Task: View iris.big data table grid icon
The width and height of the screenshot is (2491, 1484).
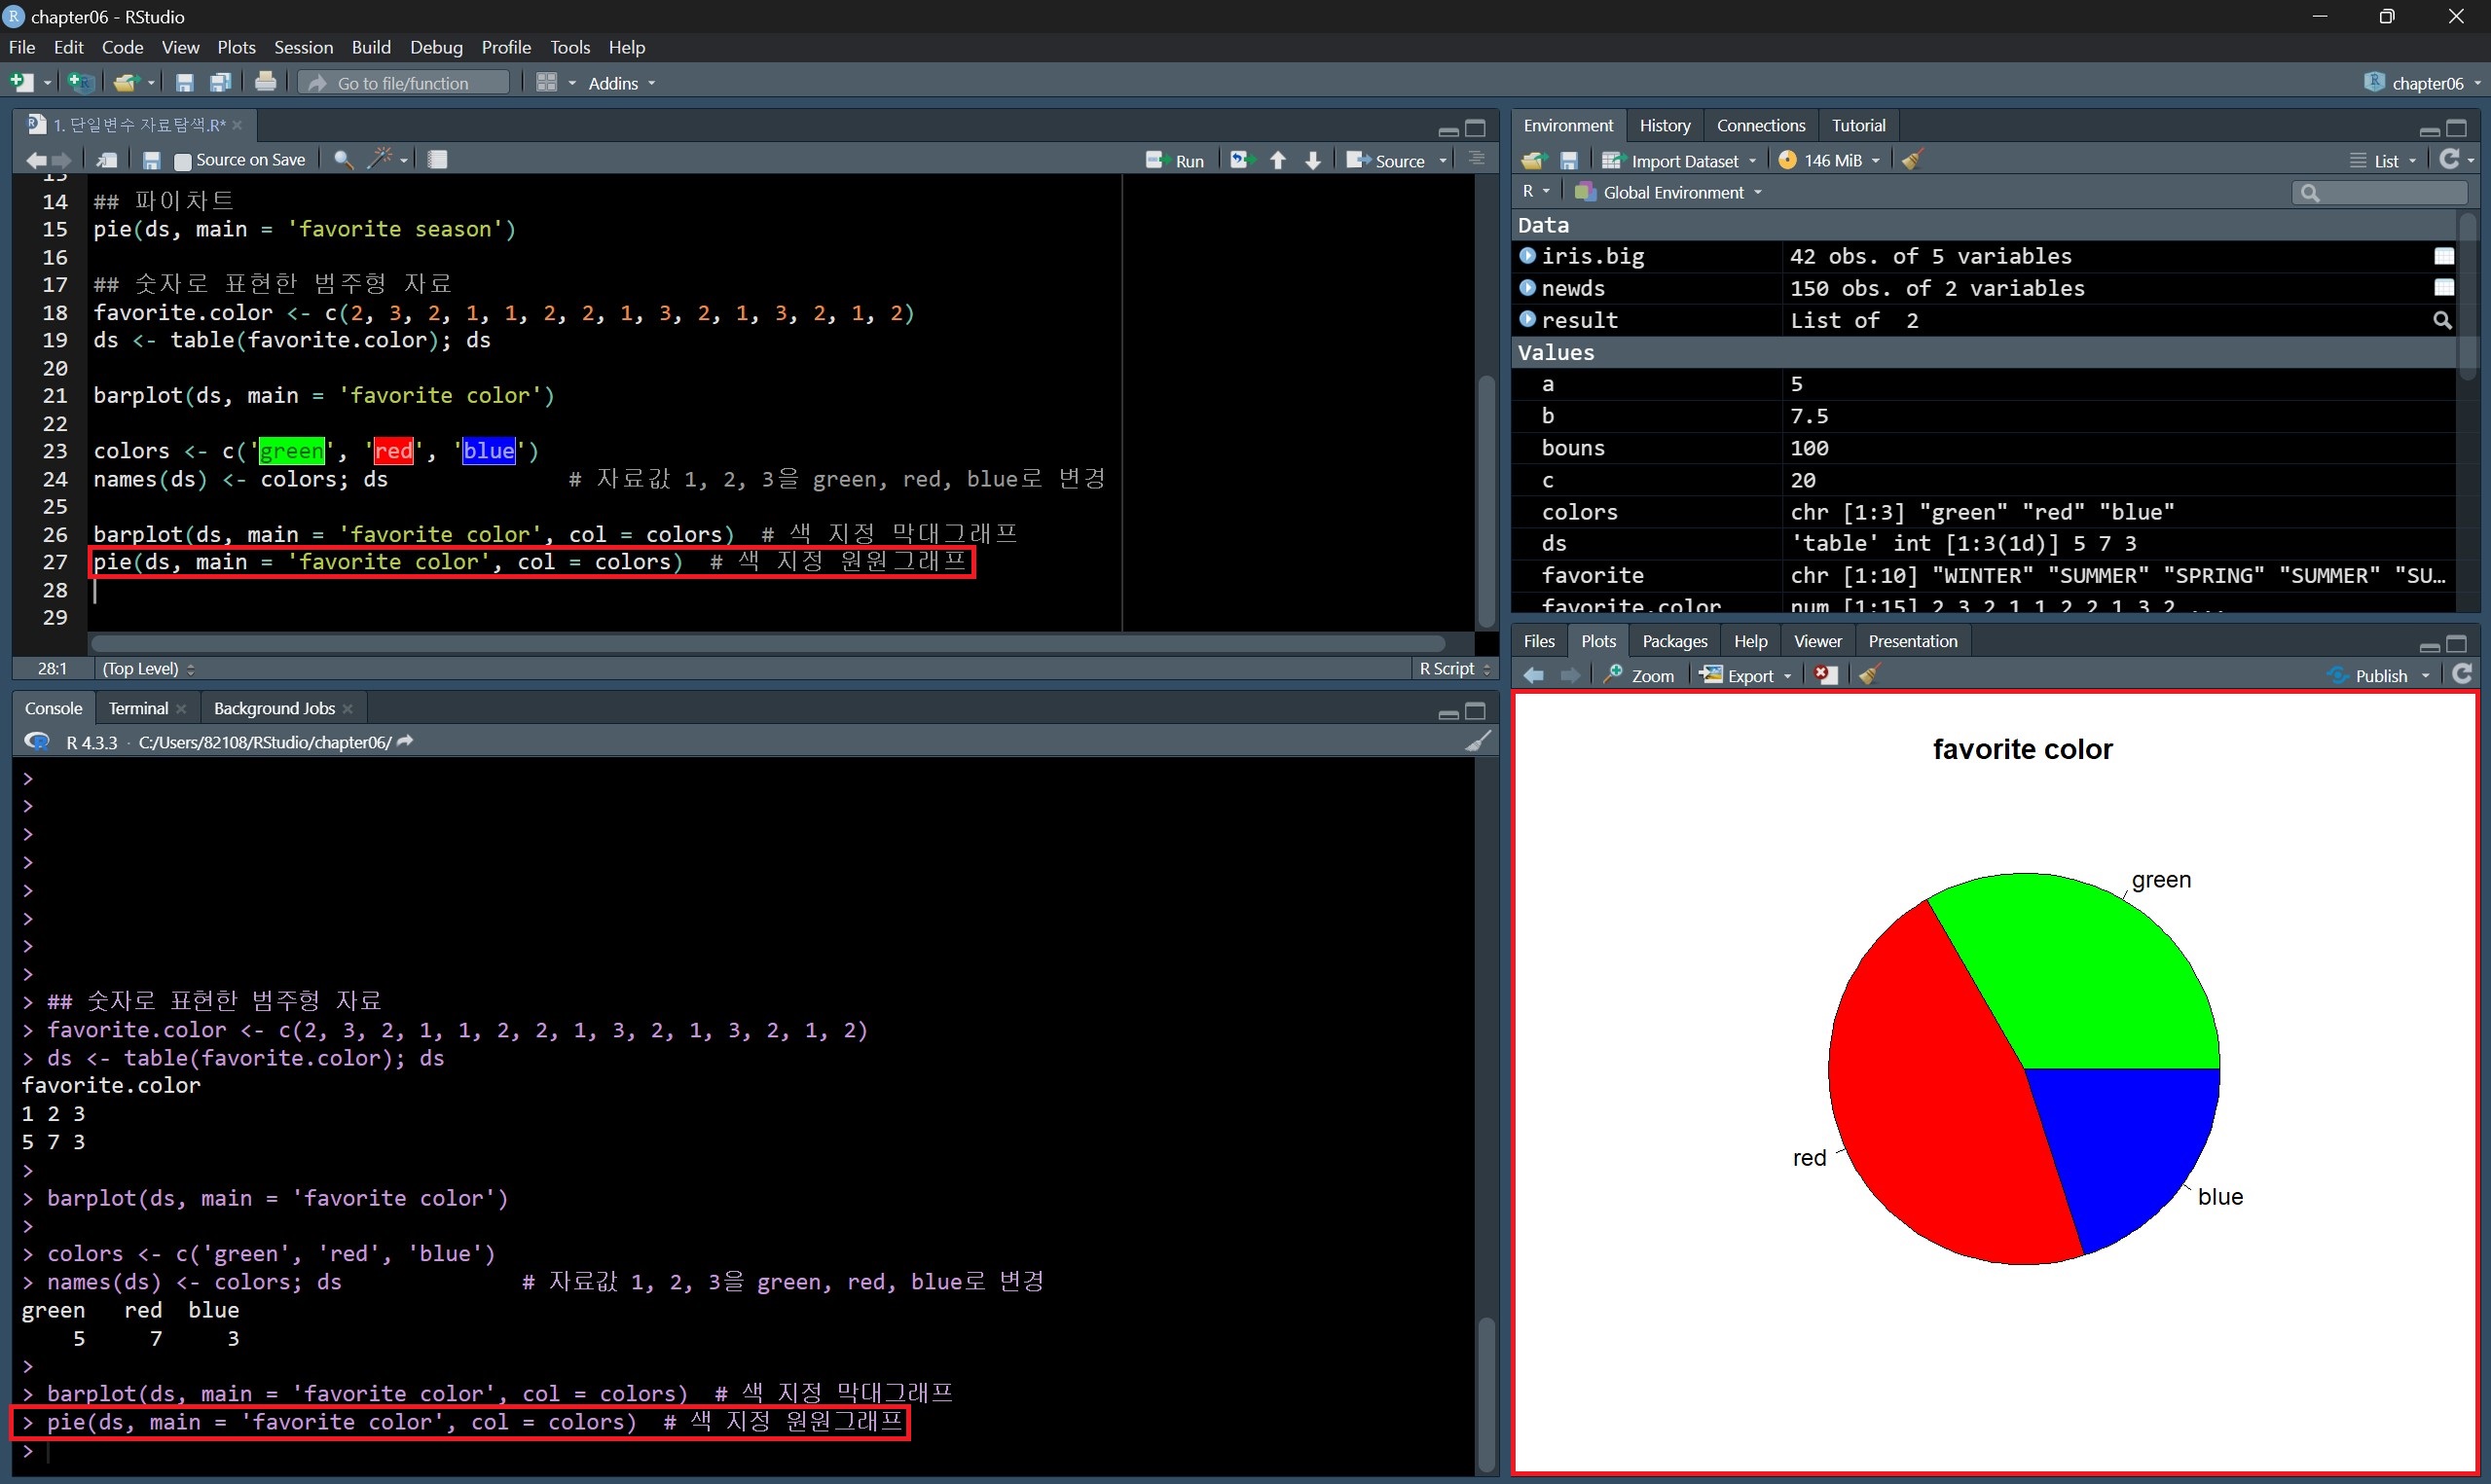Action: point(2443,256)
